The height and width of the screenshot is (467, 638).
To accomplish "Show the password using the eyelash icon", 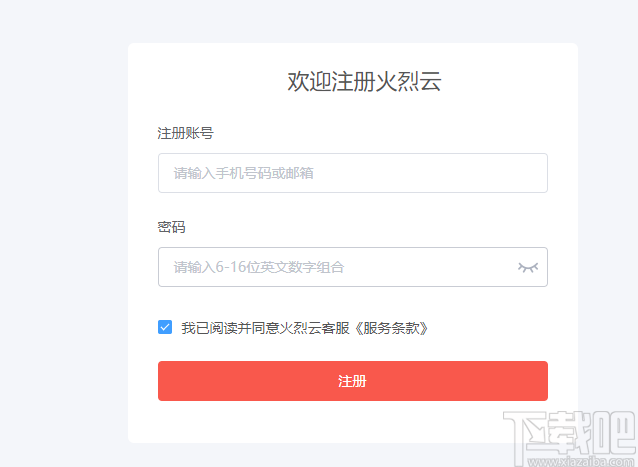I will point(527,267).
